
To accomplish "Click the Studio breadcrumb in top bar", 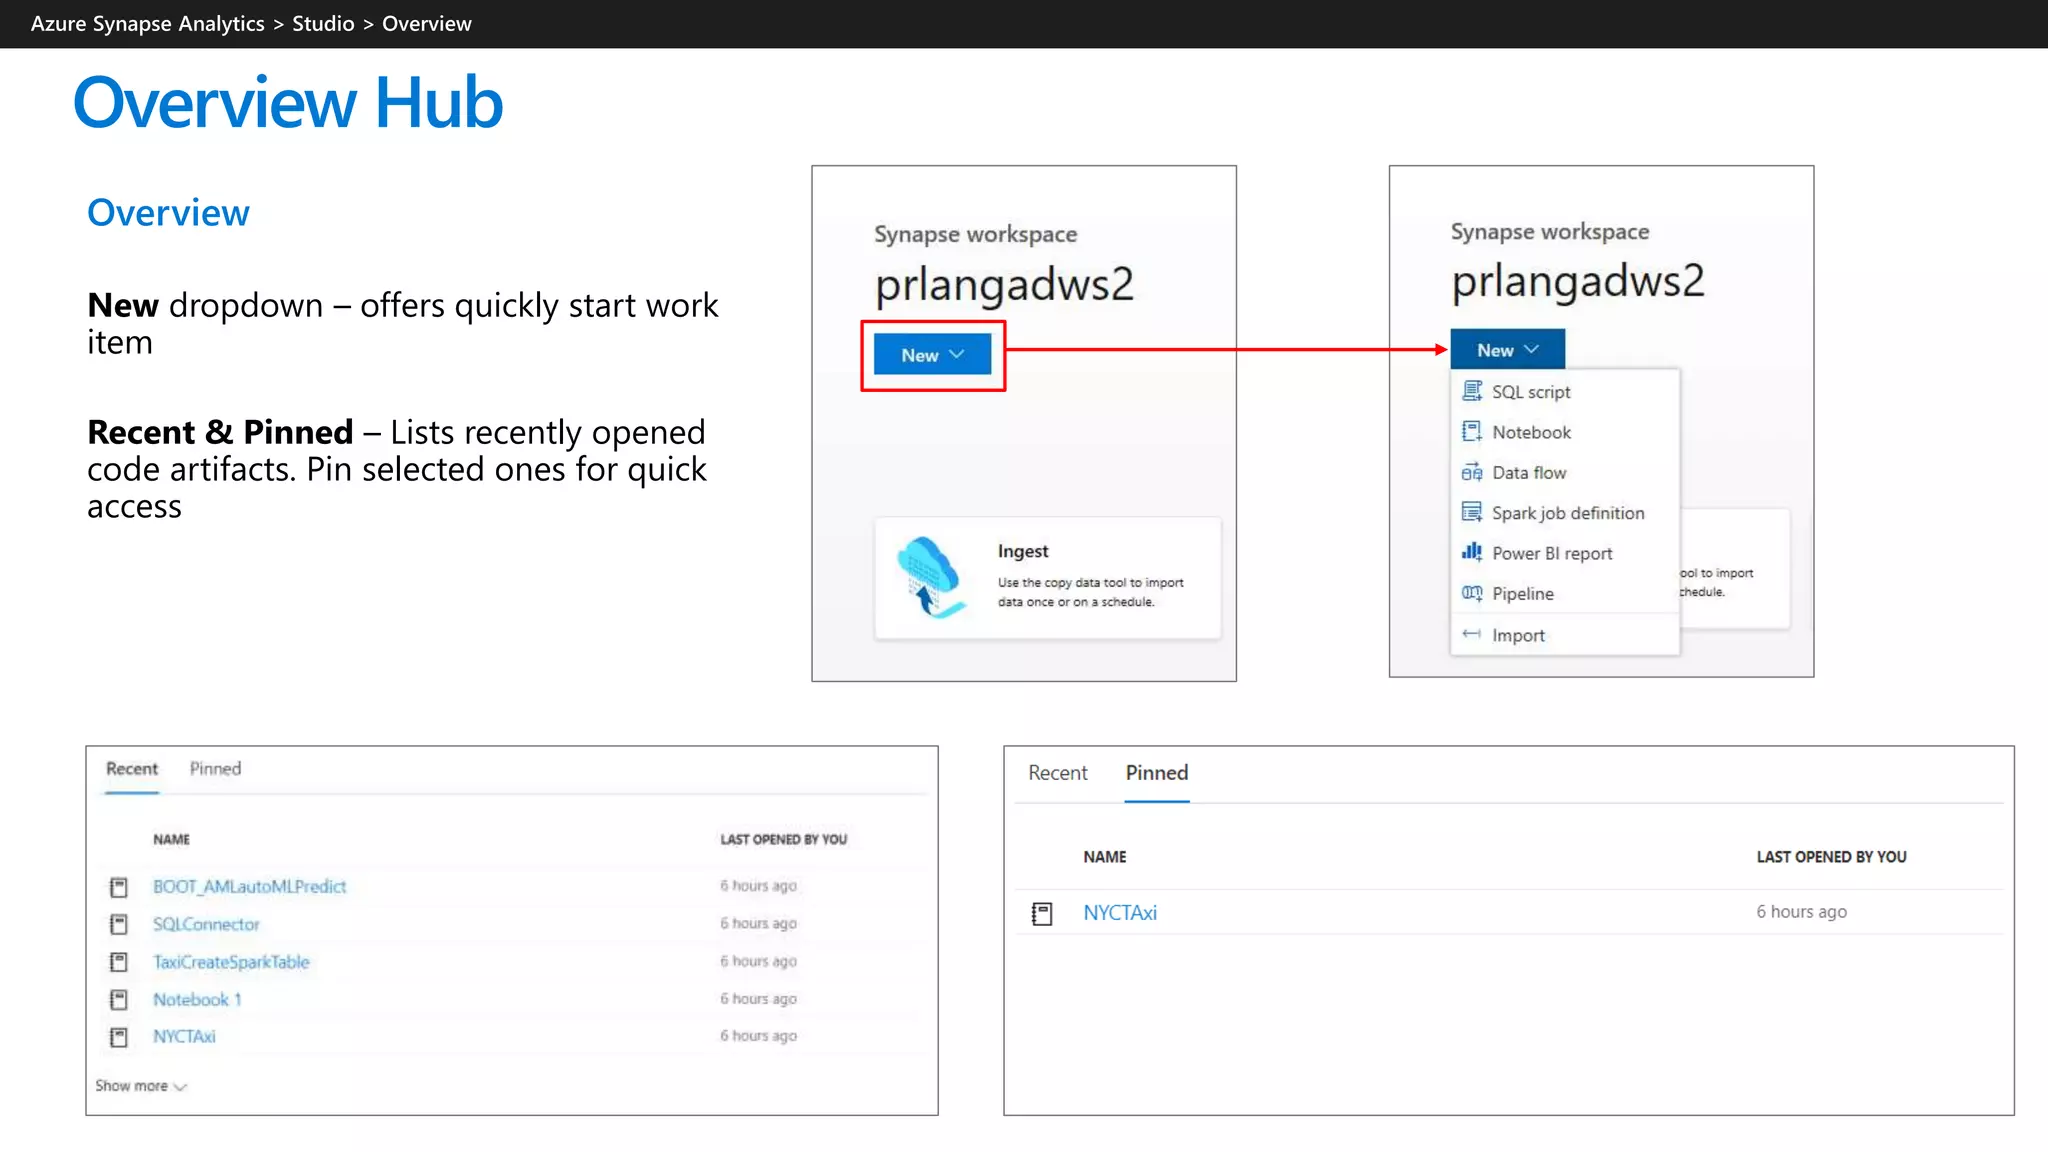I will 323,24.
